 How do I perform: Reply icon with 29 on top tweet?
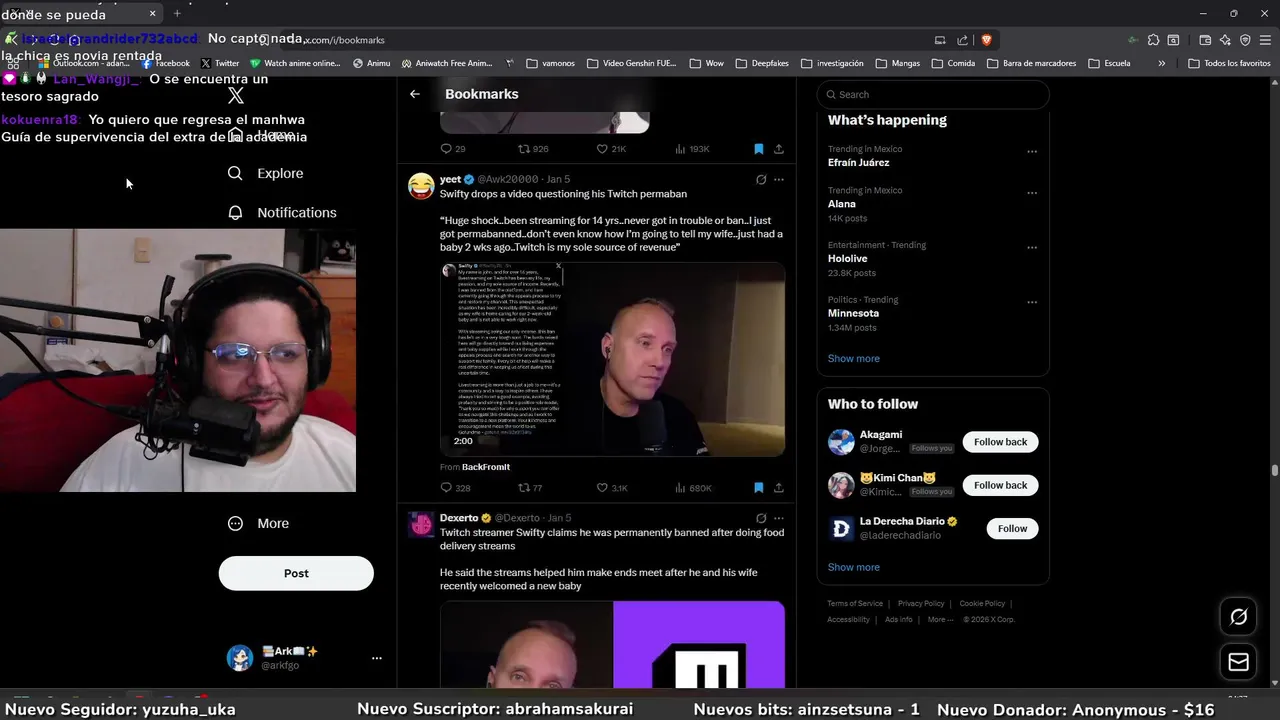coord(453,149)
